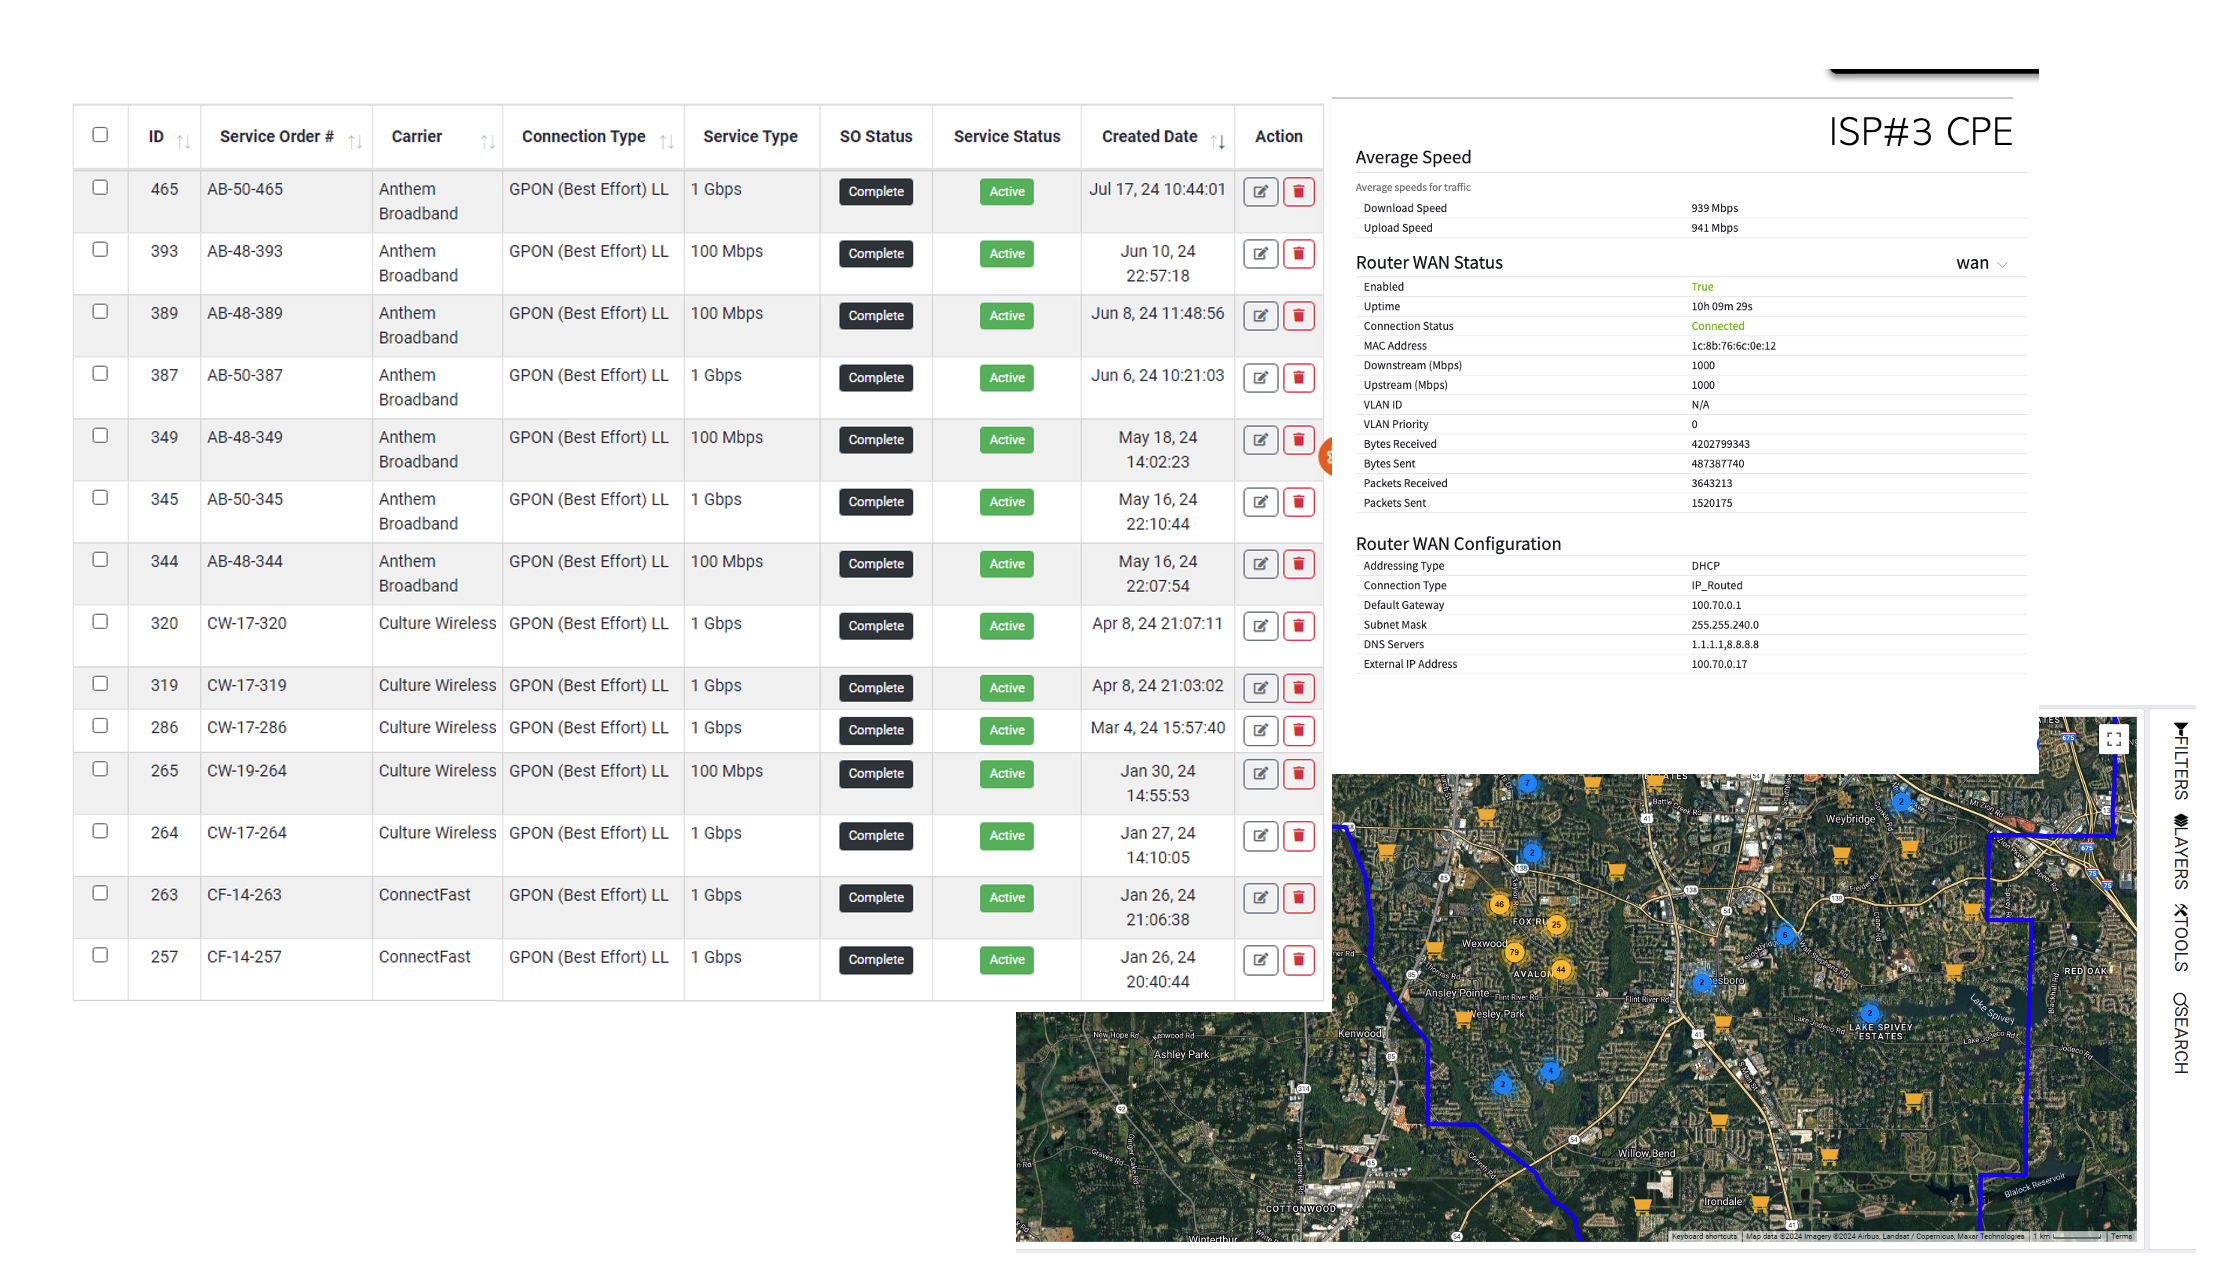2226x1280 pixels.
Task: Check the row checkbox for ID 320
Action: pos(100,621)
